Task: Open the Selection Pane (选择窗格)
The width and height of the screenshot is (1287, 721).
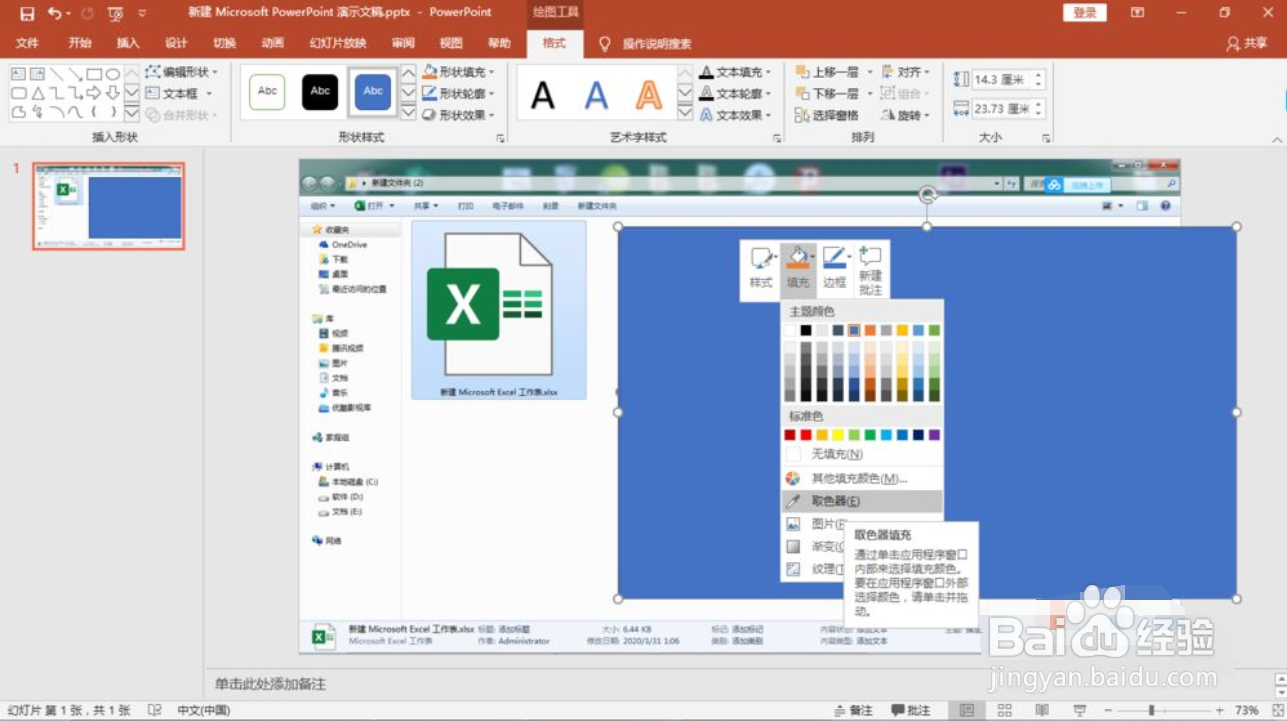Action: 827,115
